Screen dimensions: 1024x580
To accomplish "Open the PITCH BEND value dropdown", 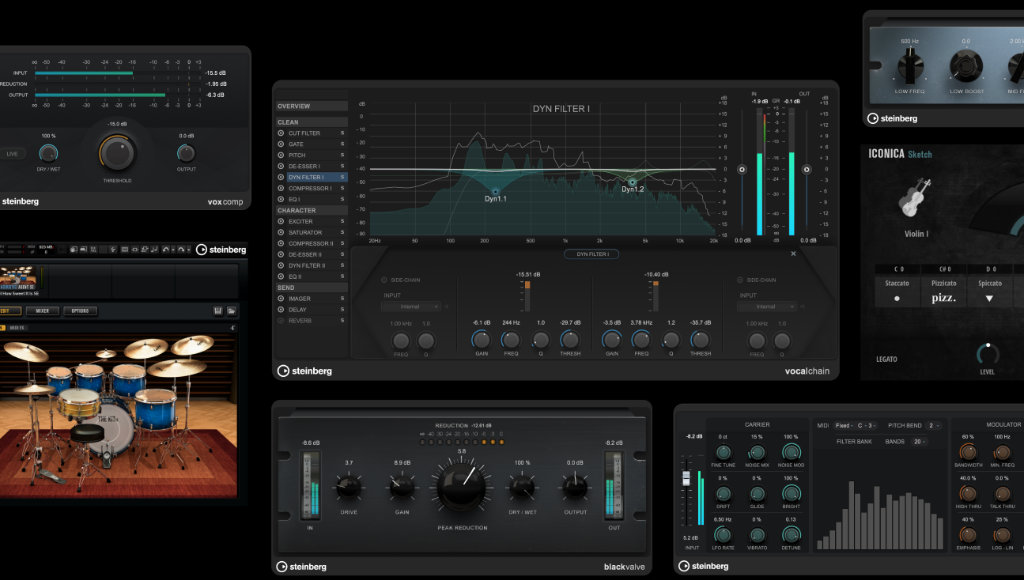I will tap(935, 426).
